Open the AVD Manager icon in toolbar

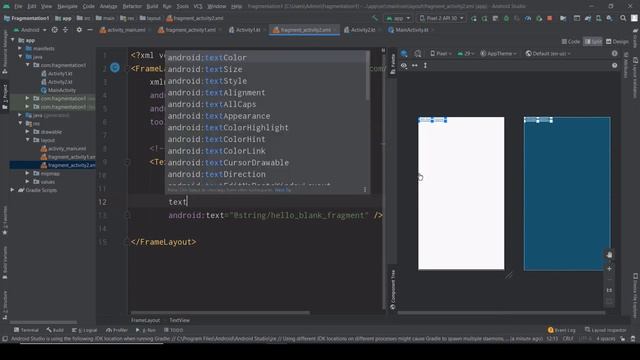(599, 18)
